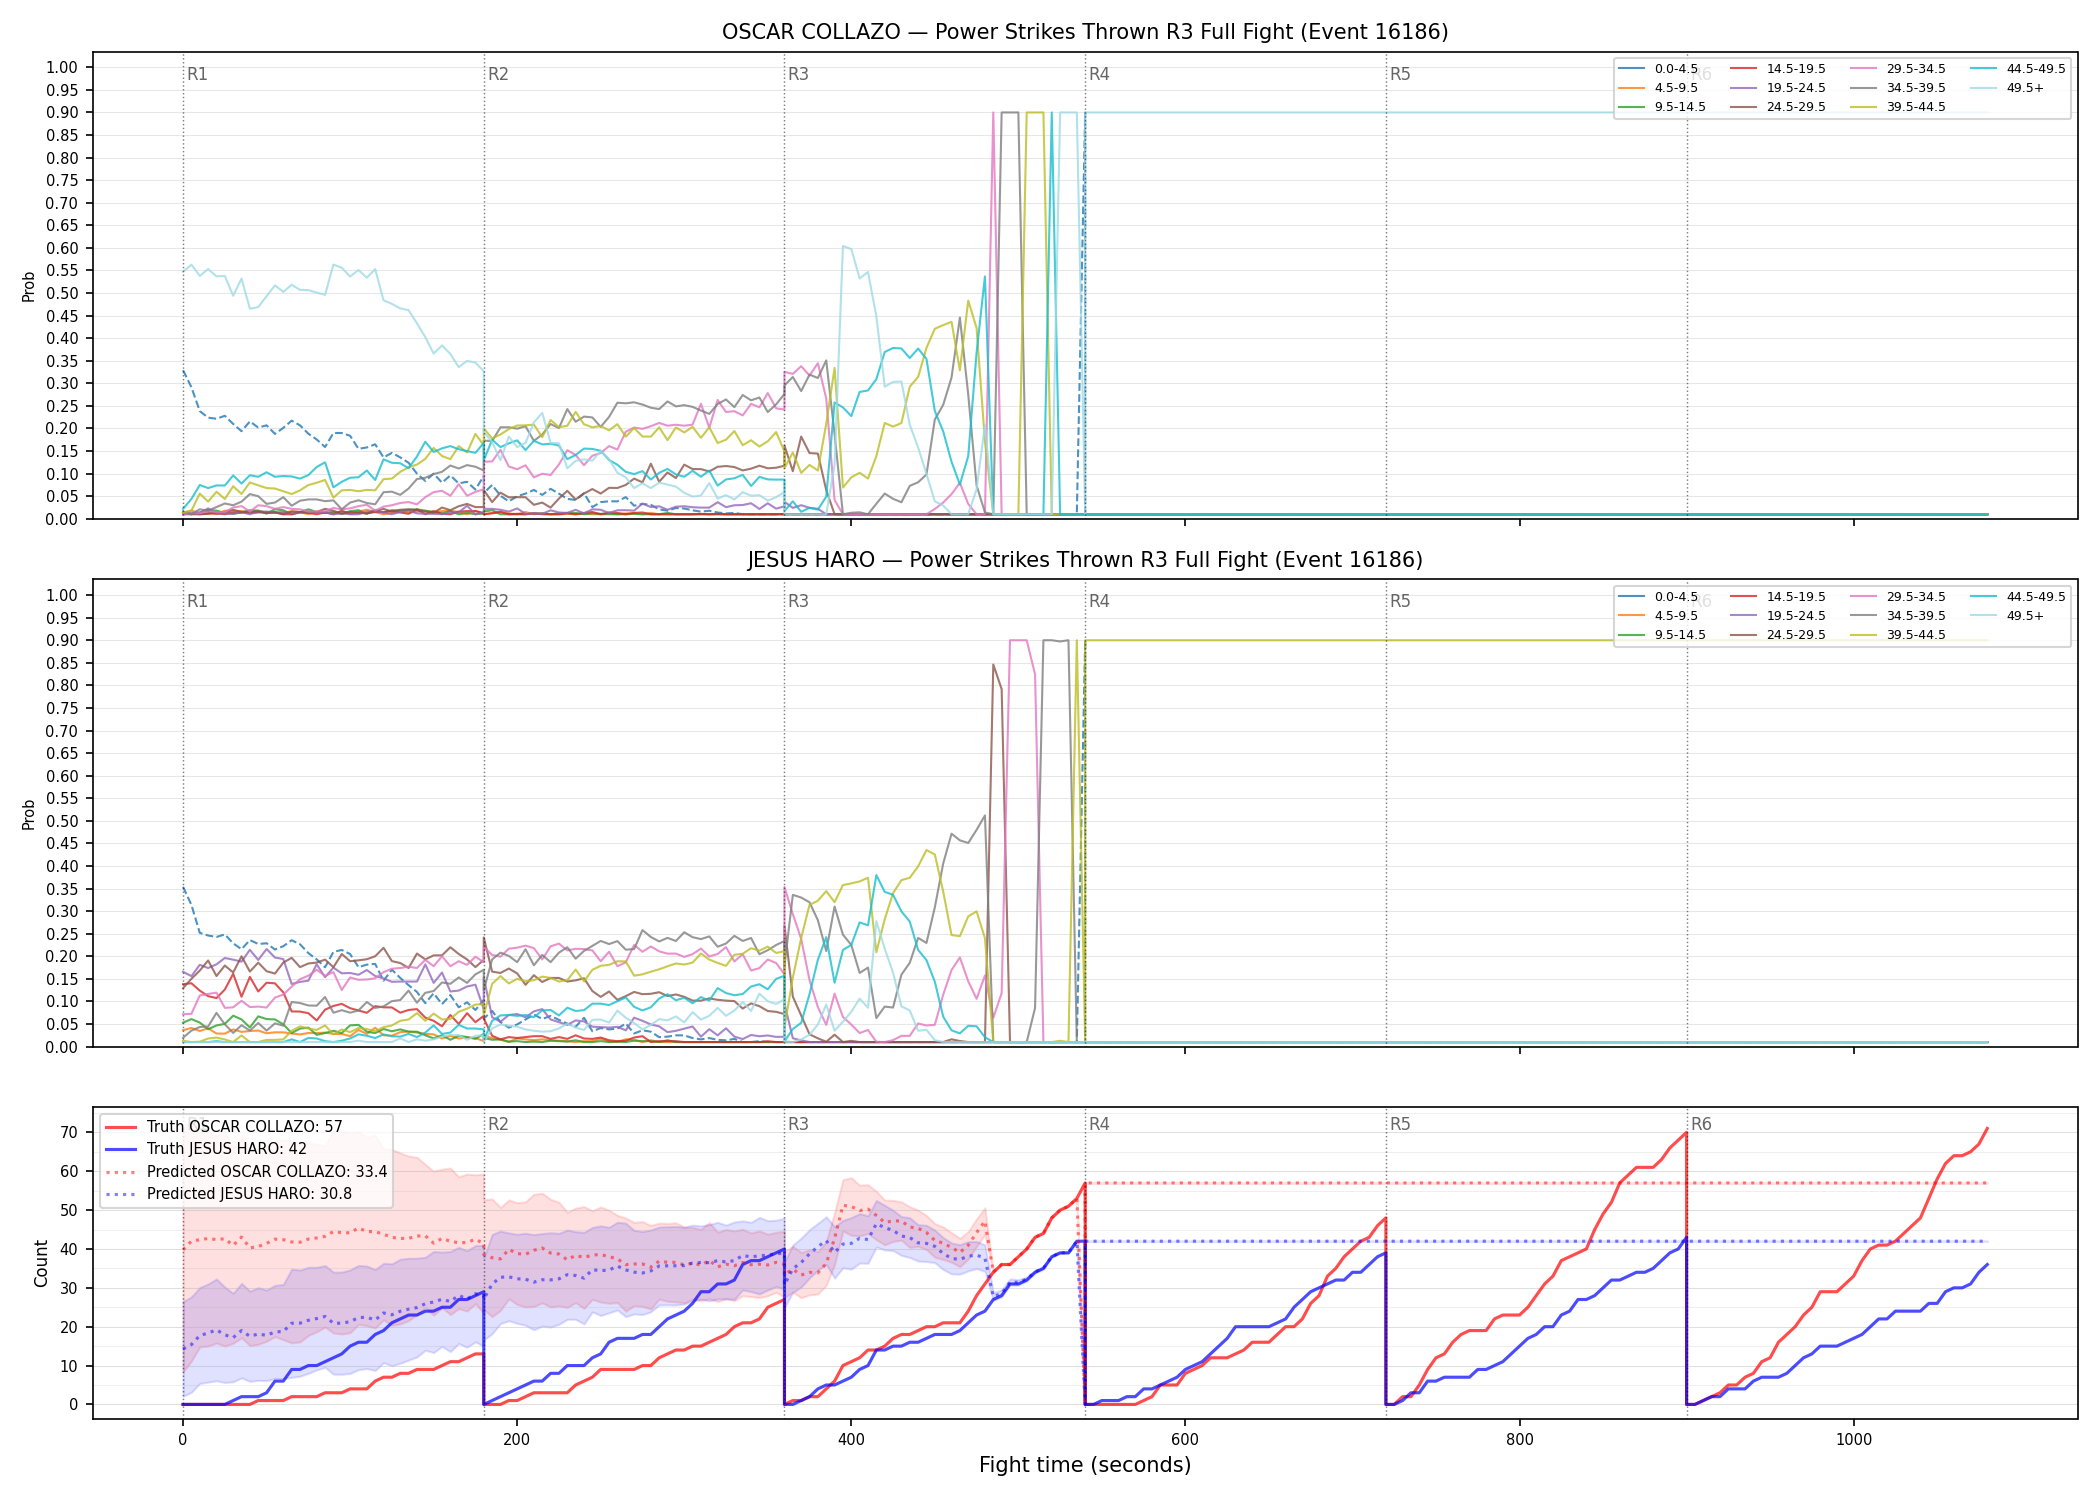Select '44.5-49.5' legend entry in Haro chart

point(2018,597)
